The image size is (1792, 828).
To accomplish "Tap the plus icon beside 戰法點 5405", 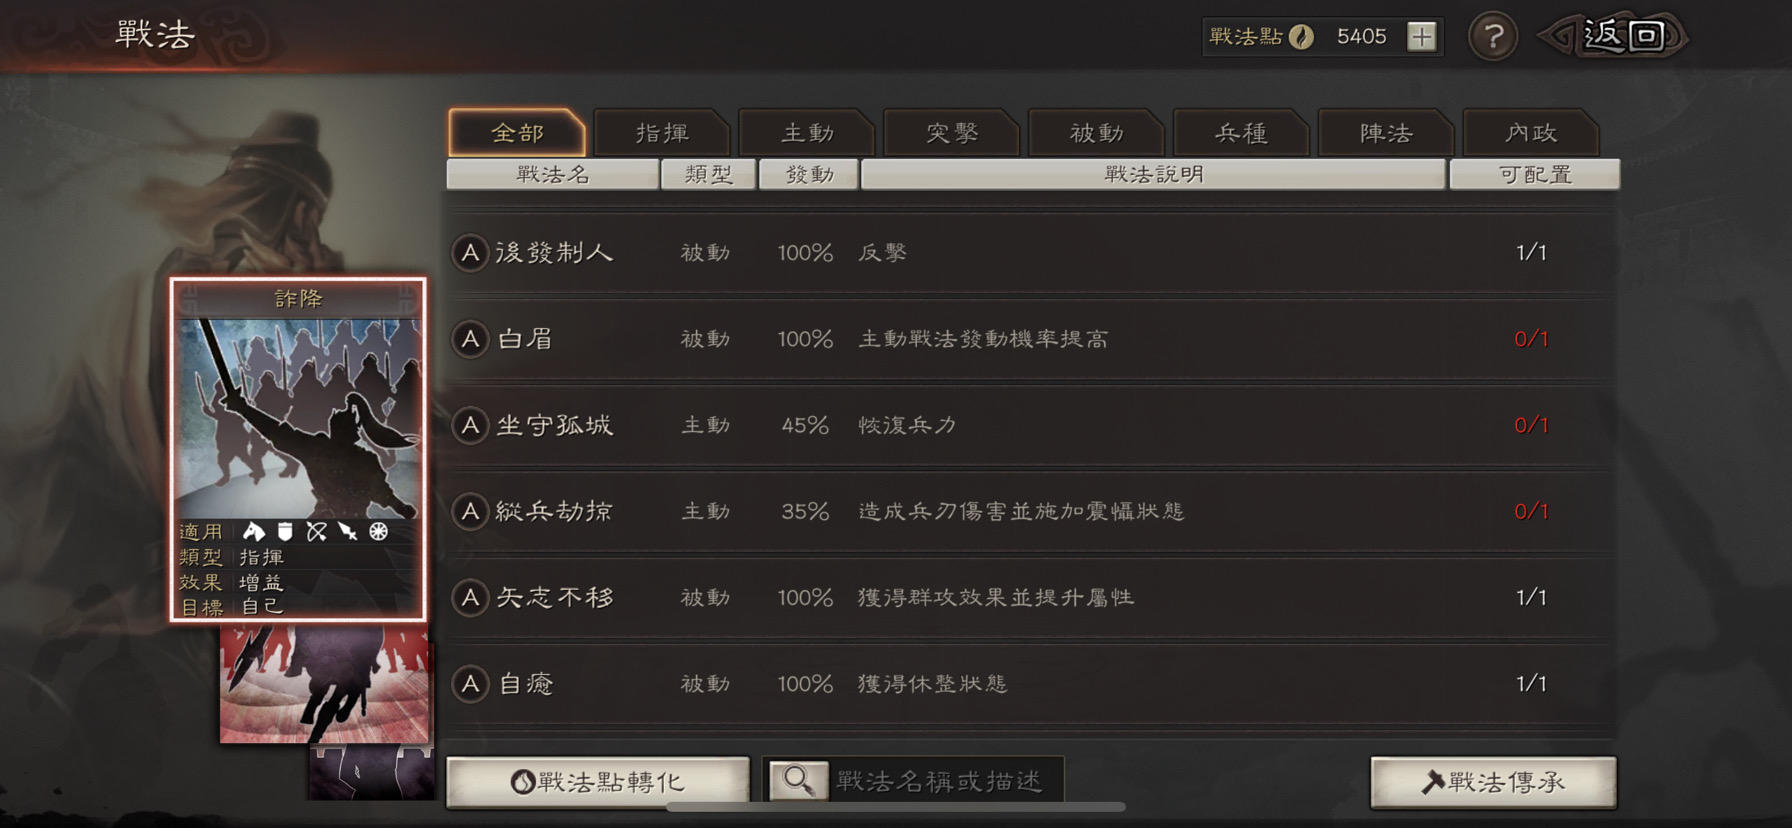I will [x=1421, y=36].
